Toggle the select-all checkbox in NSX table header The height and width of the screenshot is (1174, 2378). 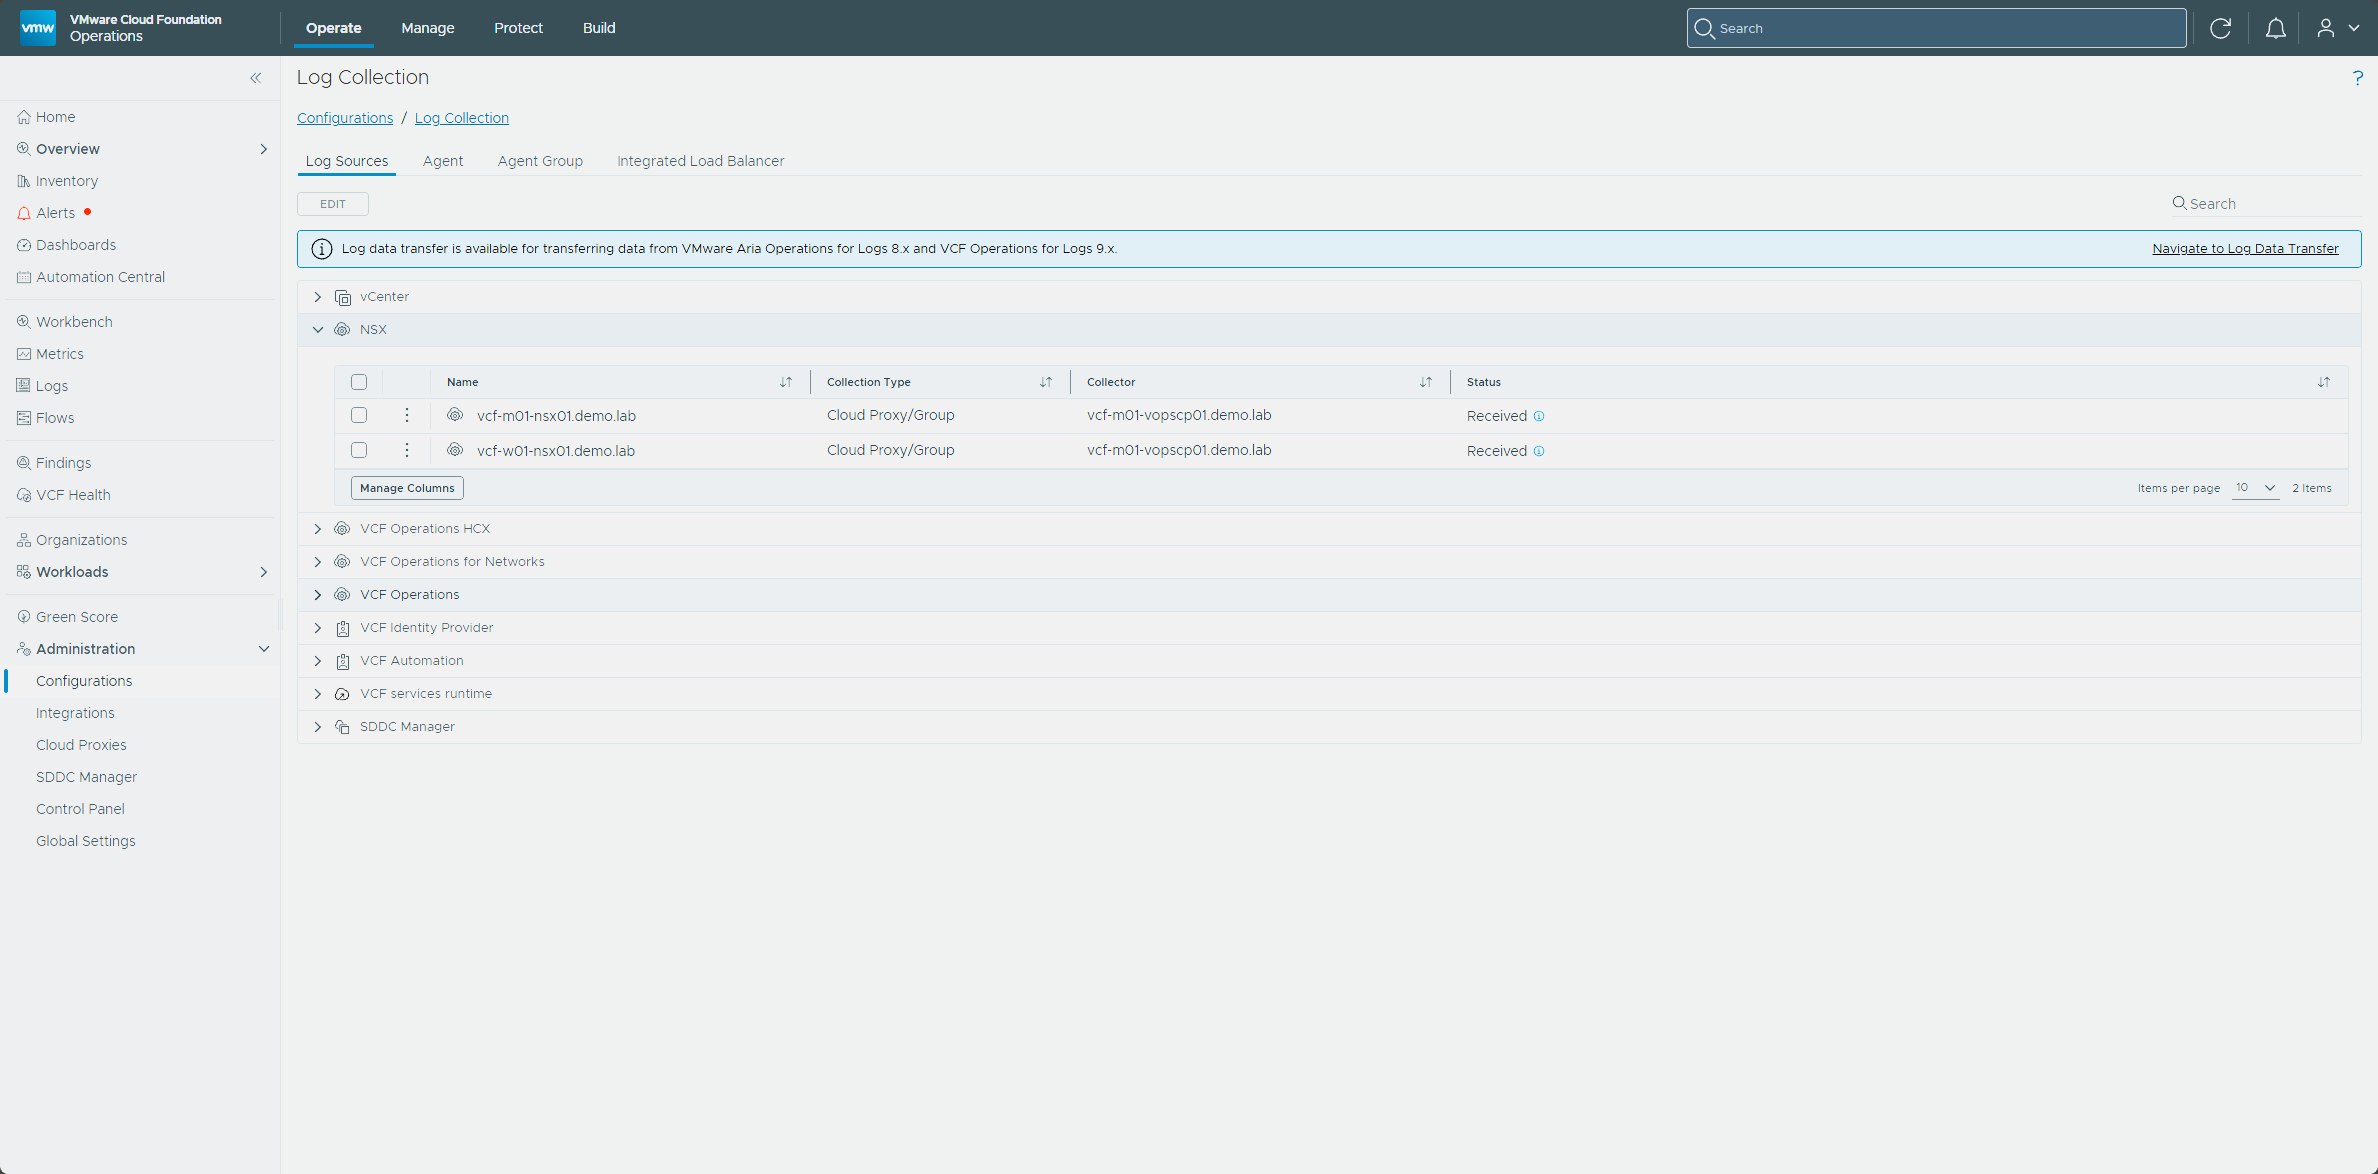coord(359,382)
